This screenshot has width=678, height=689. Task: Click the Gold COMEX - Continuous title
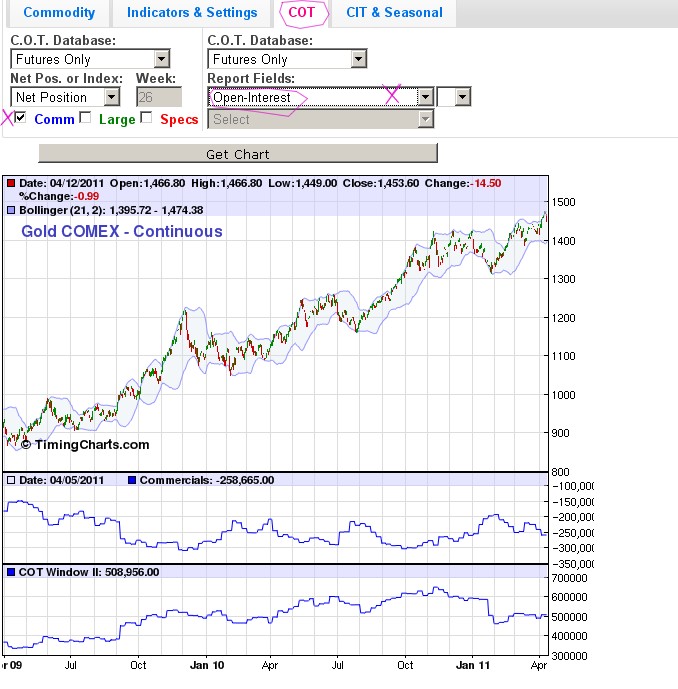click(x=122, y=231)
